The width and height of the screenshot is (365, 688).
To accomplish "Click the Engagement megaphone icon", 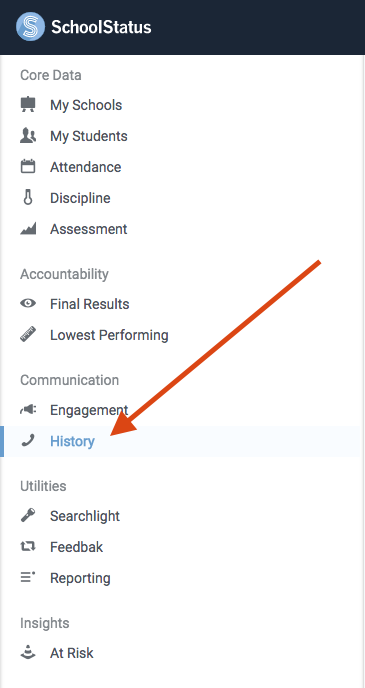I will click(28, 410).
